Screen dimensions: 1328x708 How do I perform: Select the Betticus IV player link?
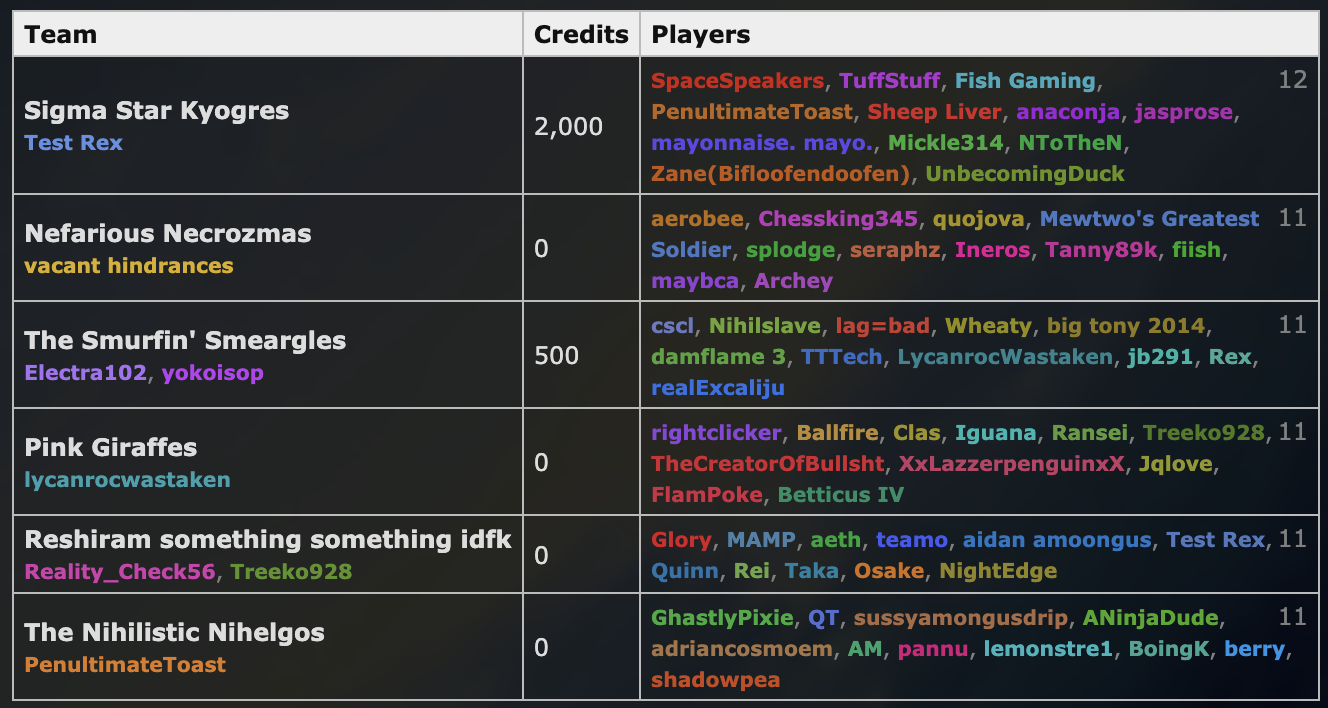coord(841,495)
